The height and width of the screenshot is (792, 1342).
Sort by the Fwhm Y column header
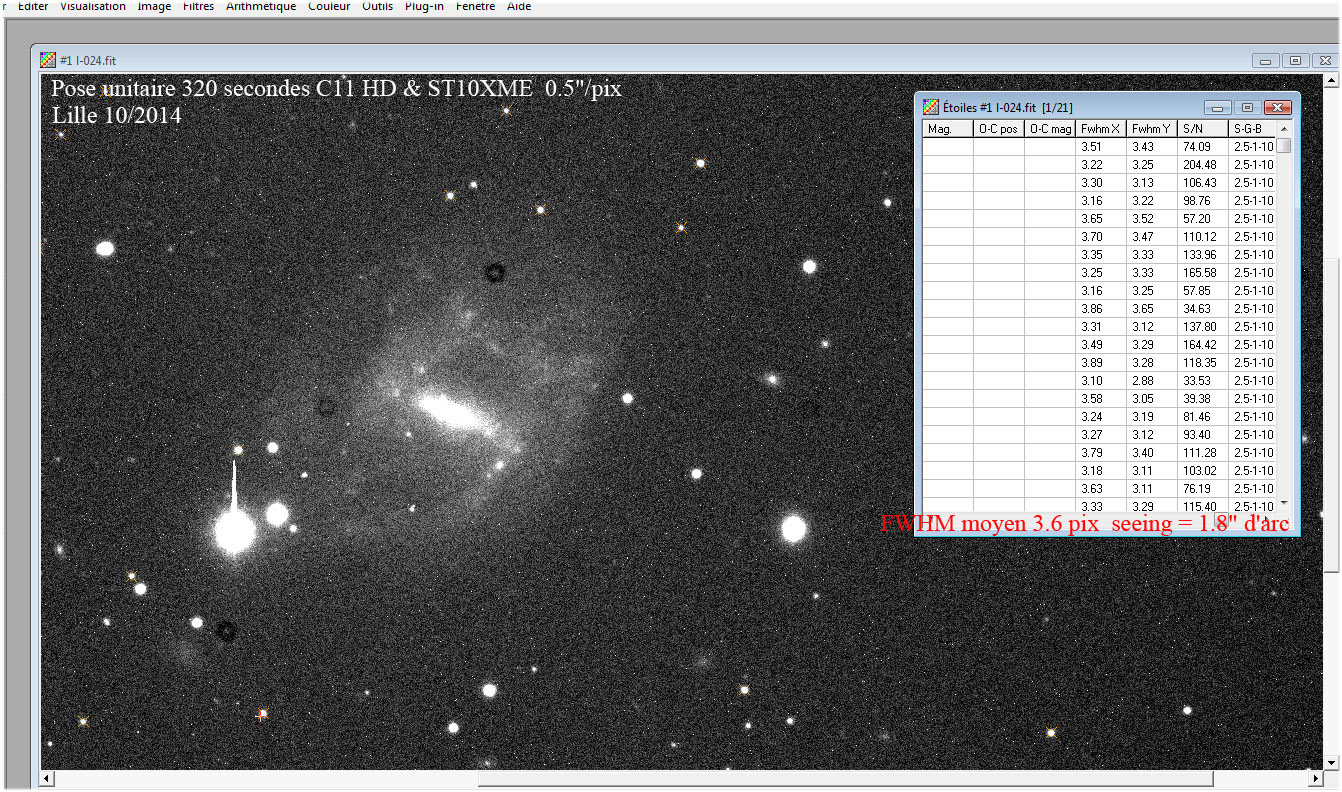tap(1152, 129)
